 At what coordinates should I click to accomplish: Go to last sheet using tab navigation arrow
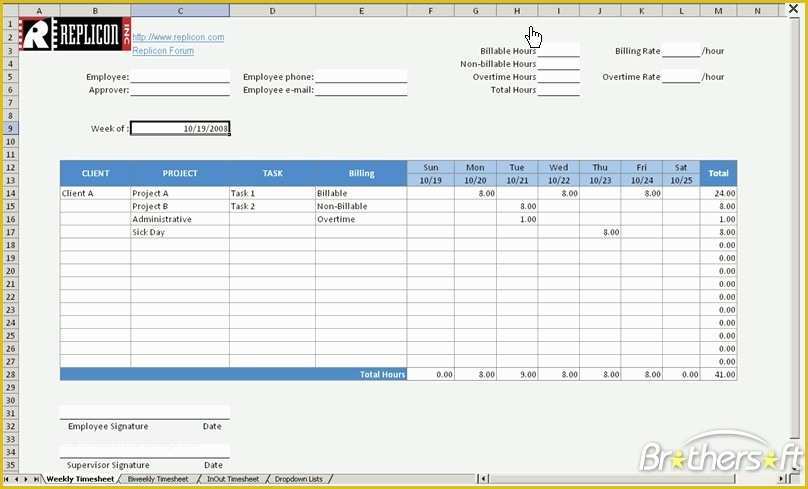(x=36, y=479)
